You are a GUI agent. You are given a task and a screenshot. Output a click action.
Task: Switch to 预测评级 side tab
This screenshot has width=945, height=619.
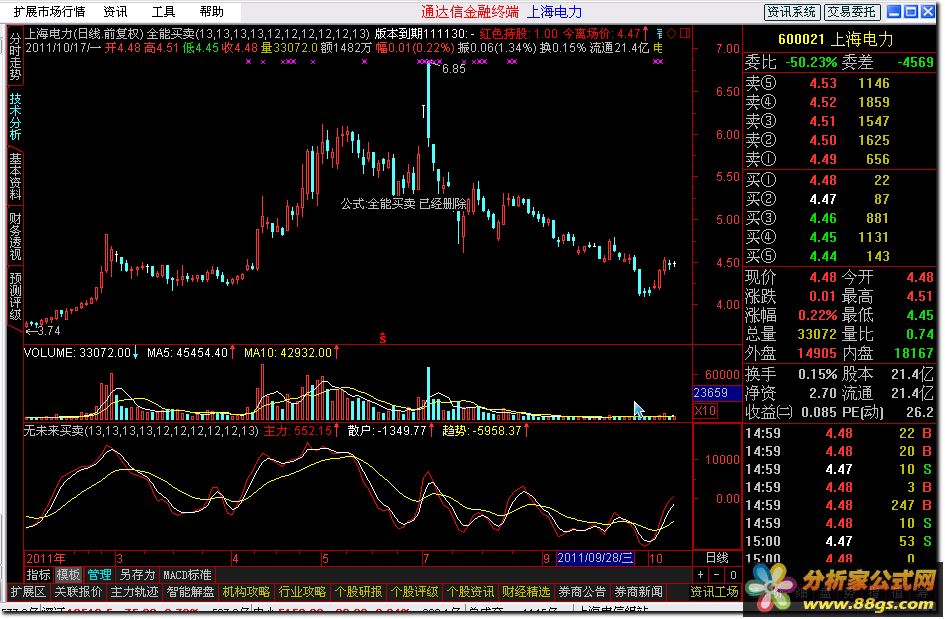(x=14, y=295)
